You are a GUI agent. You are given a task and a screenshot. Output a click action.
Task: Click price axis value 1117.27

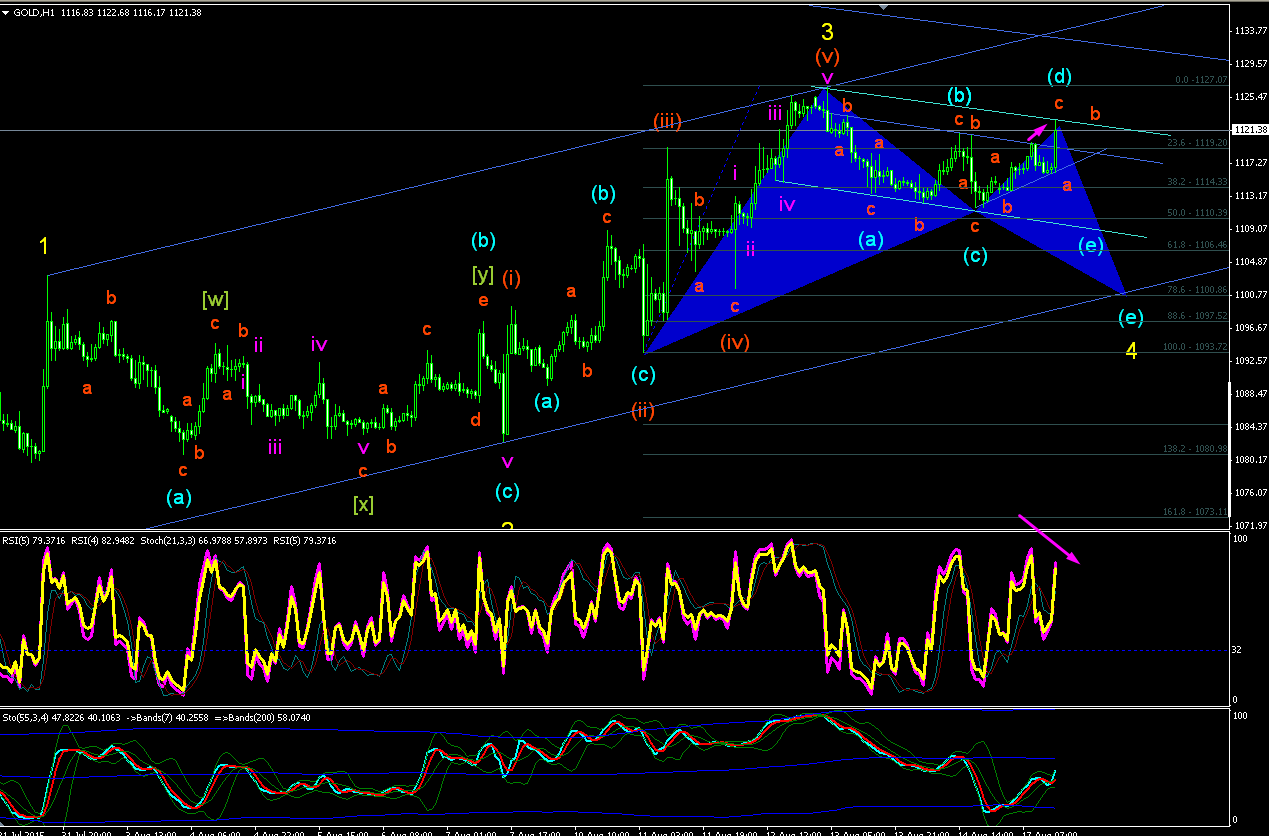click(x=1250, y=163)
